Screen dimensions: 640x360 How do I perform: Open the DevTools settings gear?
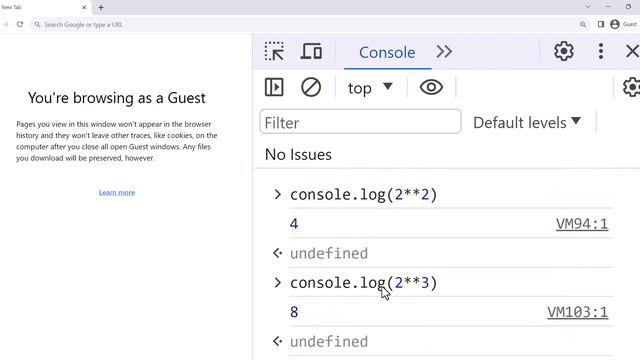point(564,51)
